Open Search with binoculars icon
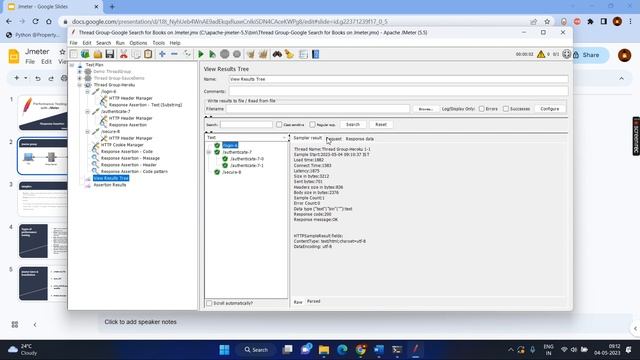 [277, 54]
